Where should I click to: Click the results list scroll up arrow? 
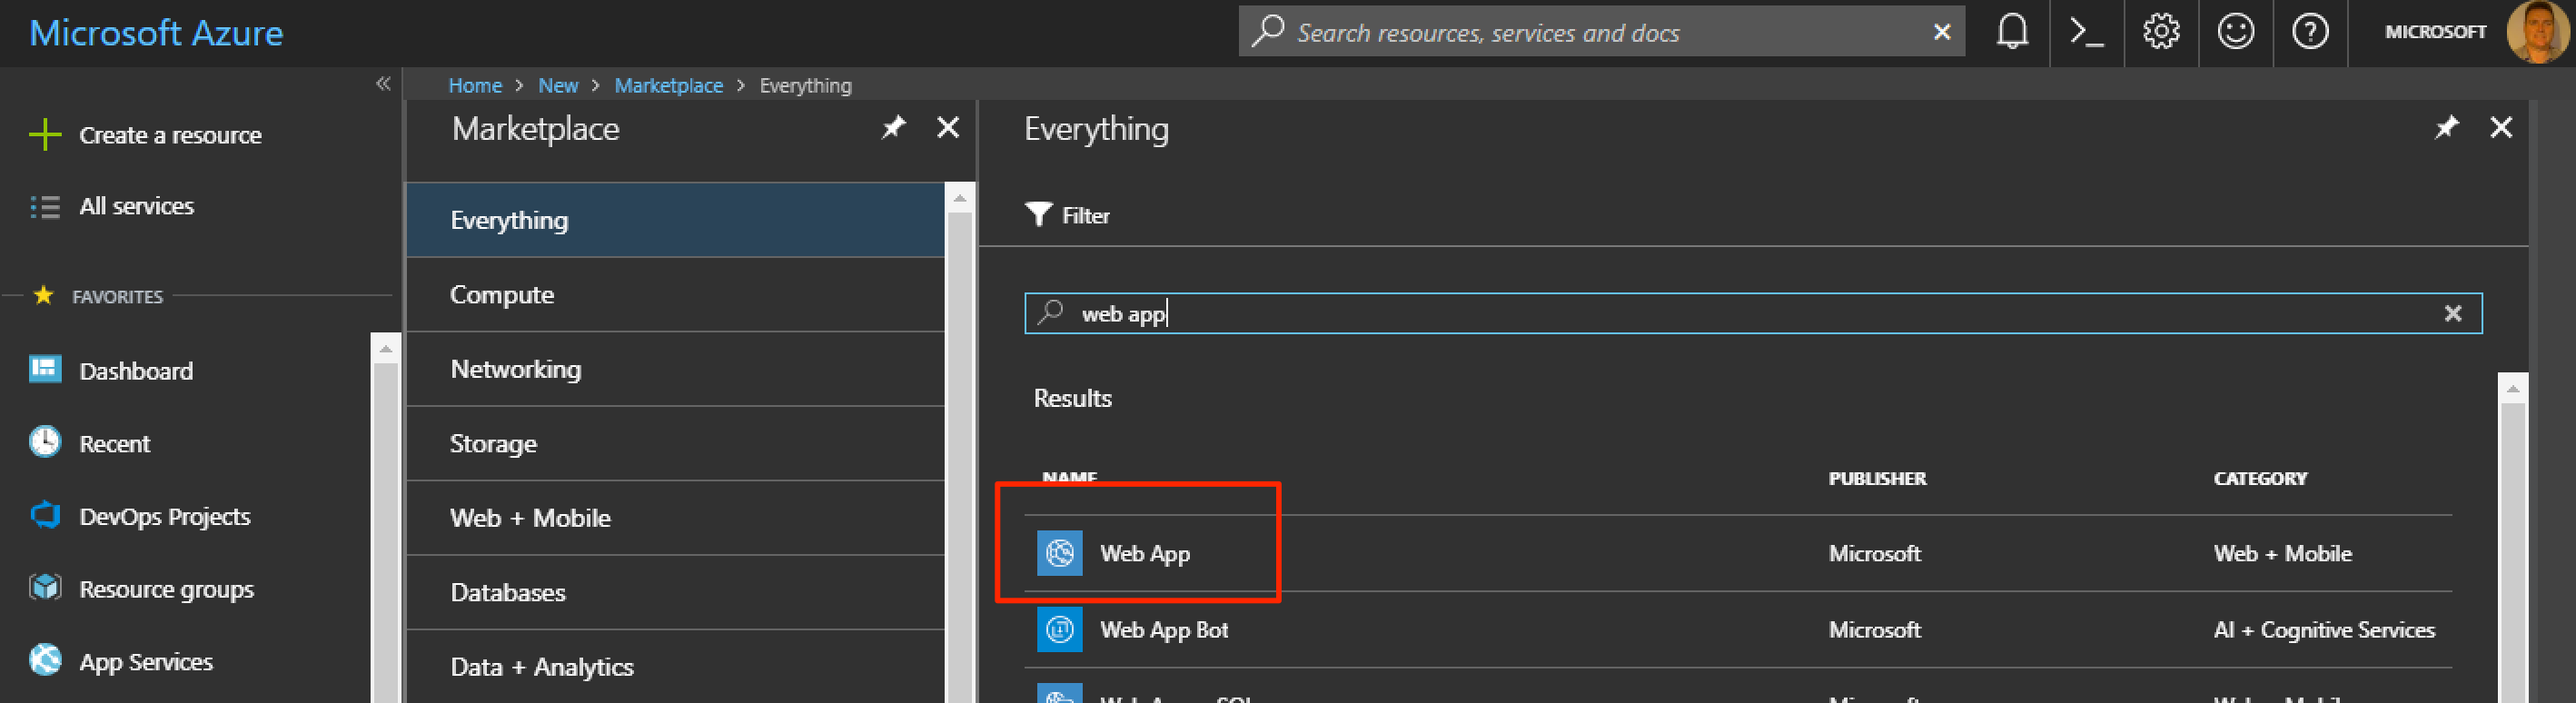(2513, 388)
